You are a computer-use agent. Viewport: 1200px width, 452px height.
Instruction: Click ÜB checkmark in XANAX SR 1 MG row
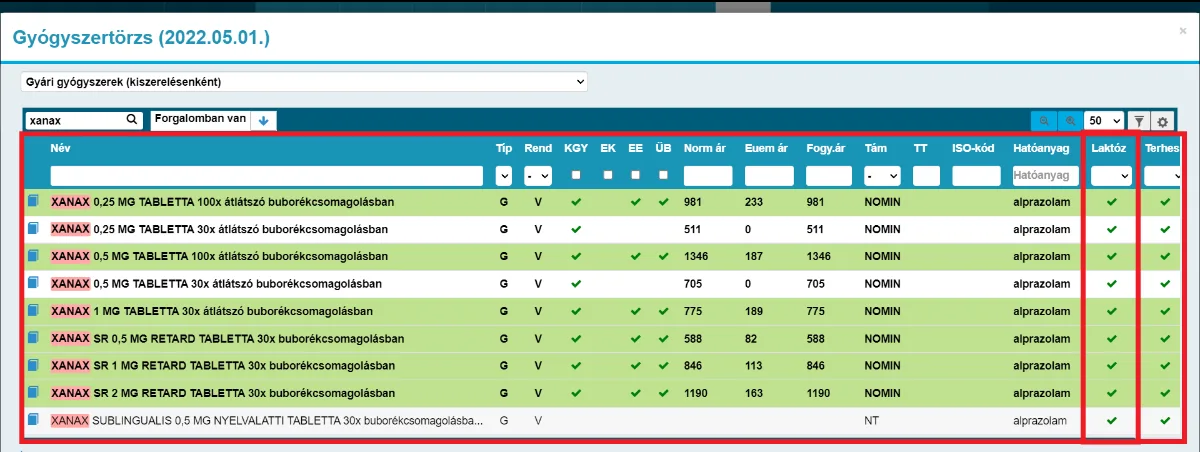click(x=662, y=366)
